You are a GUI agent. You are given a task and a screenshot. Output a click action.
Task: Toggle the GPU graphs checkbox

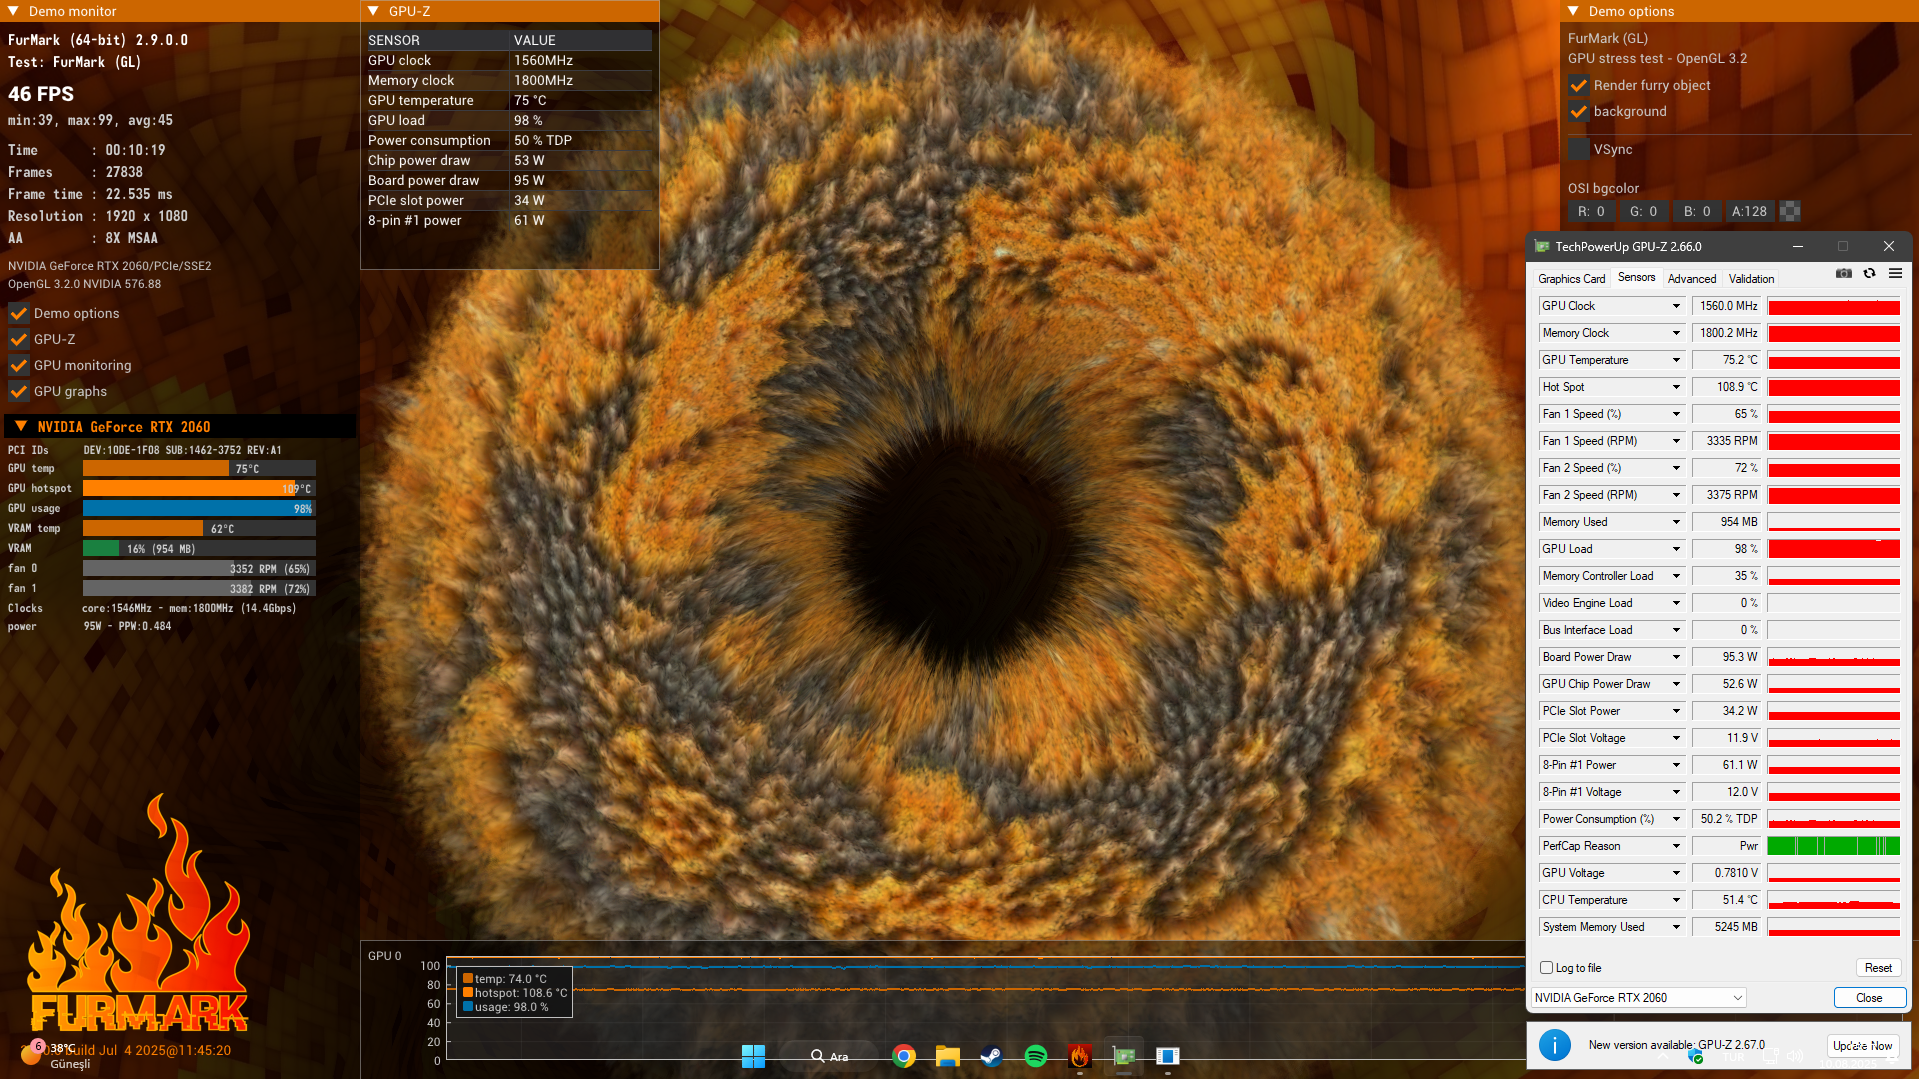[x=18, y=391]
